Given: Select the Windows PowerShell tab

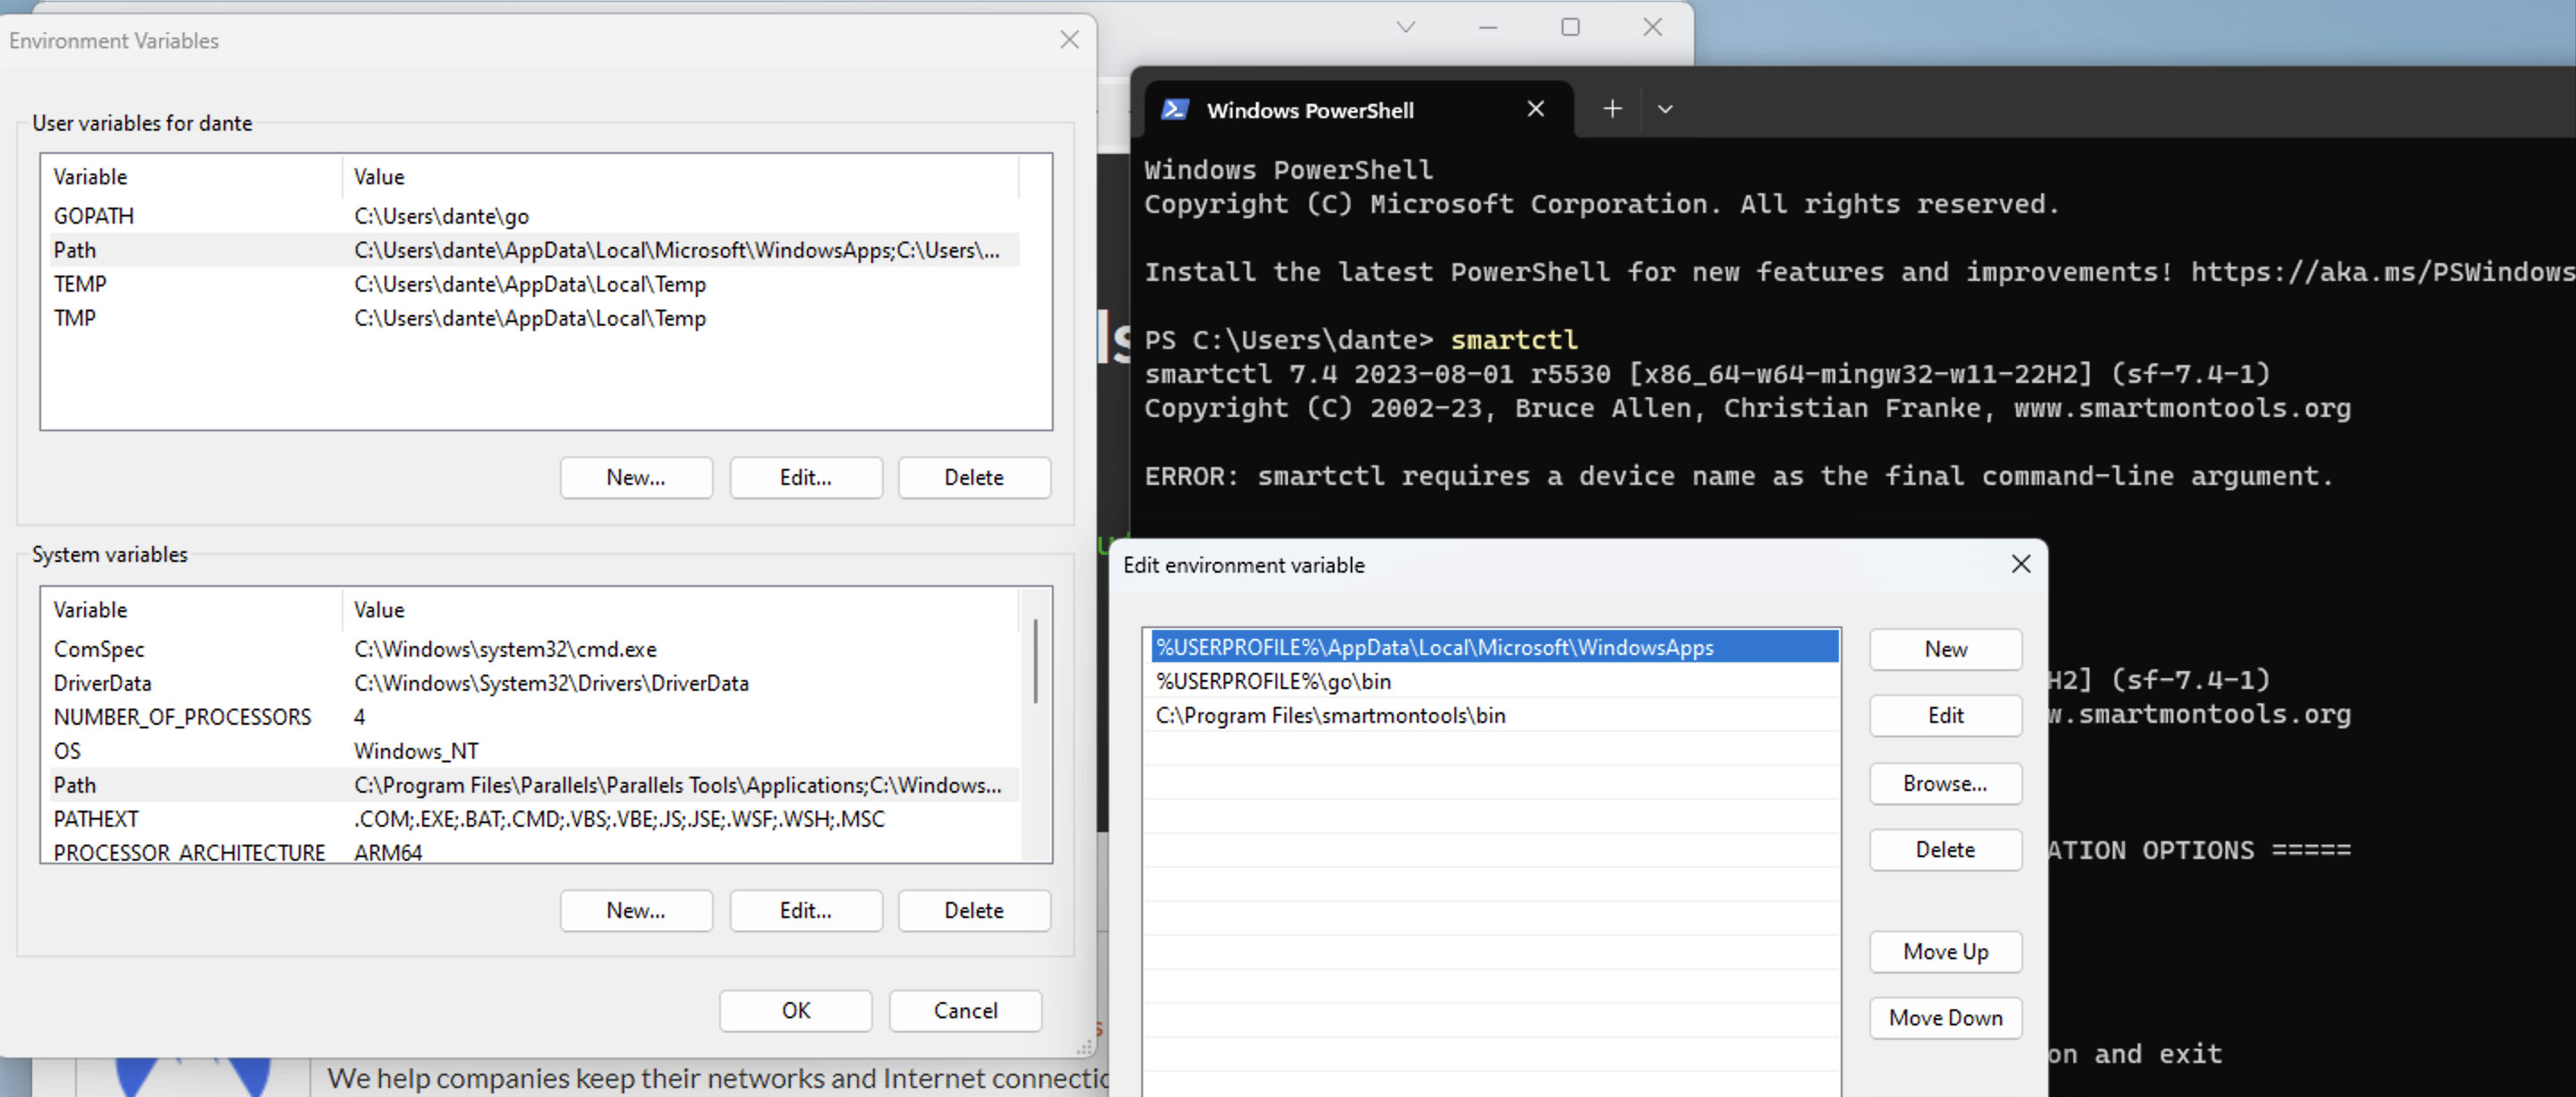Looking at the screenshot, I should 1358,110.
